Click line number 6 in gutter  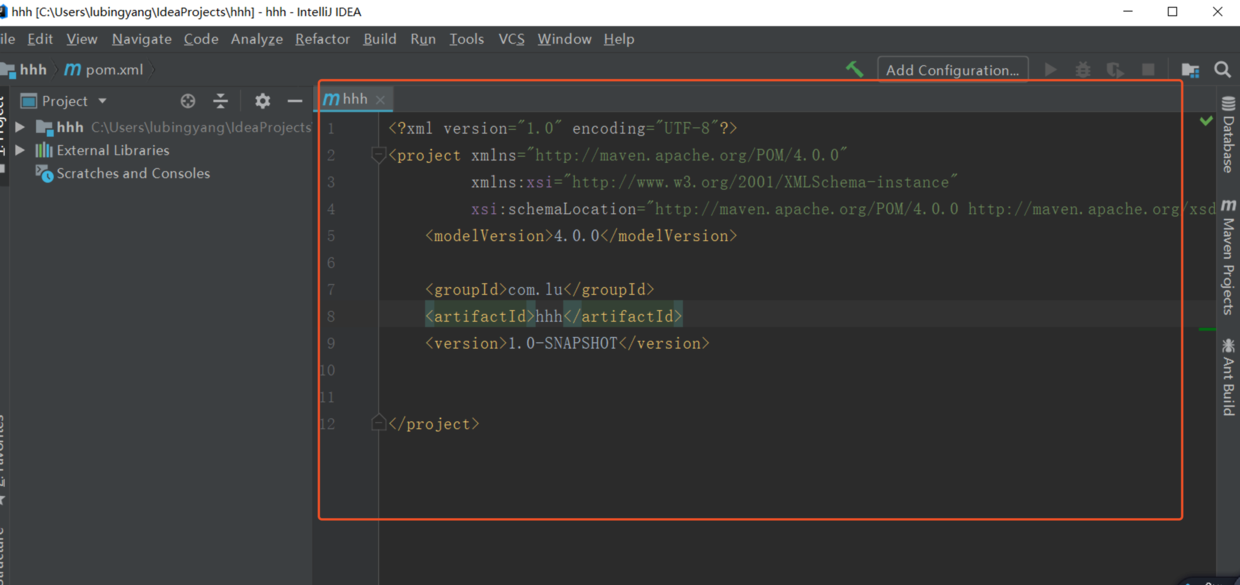coord(330,262)
